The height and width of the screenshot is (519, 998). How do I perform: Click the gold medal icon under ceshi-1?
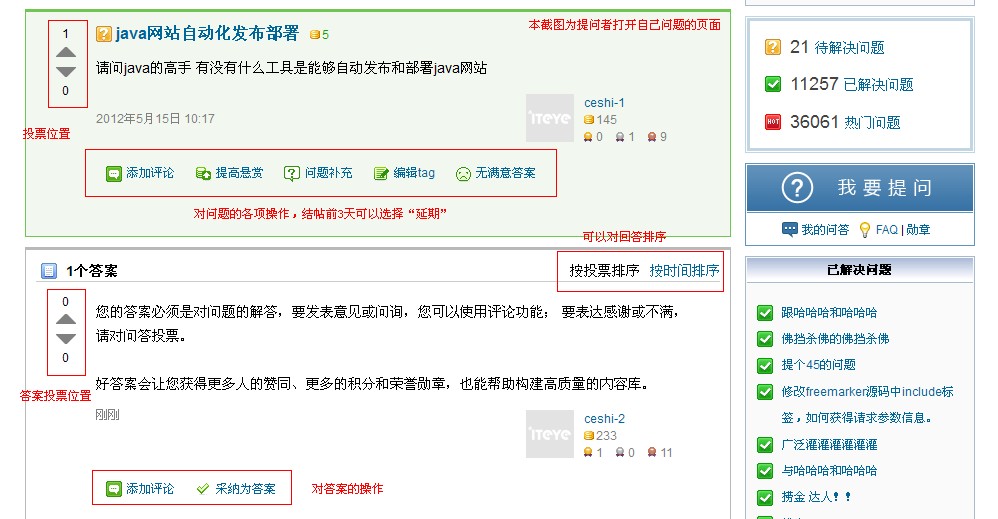tap(587, 137)
